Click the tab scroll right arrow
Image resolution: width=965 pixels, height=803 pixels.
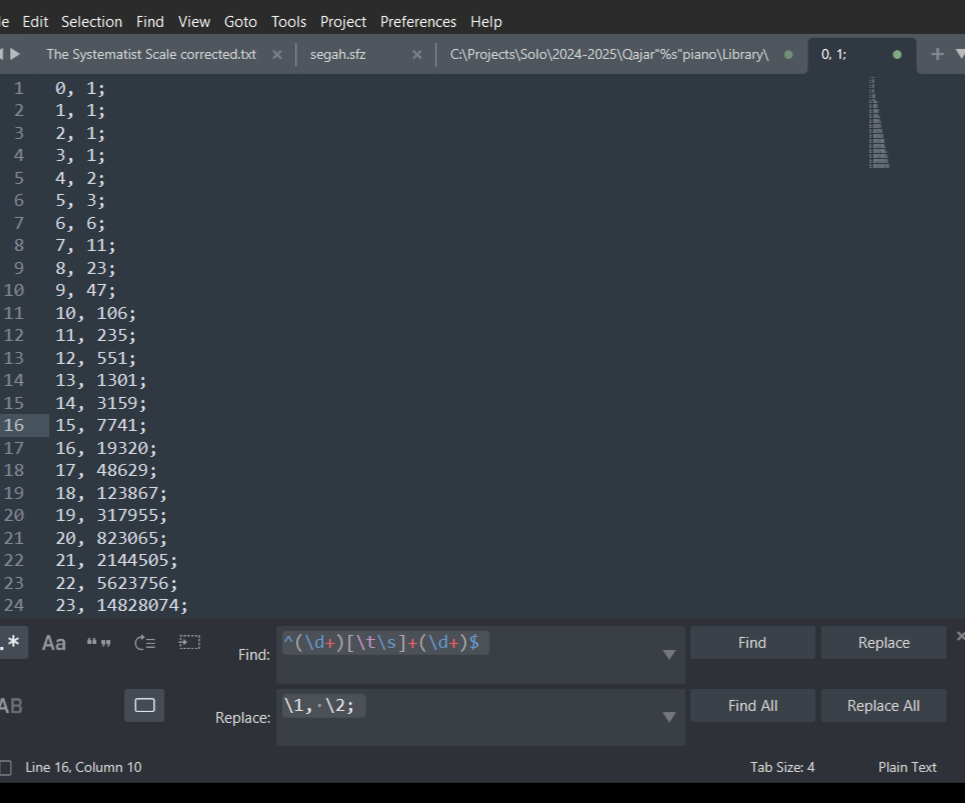tap(15, 54)
